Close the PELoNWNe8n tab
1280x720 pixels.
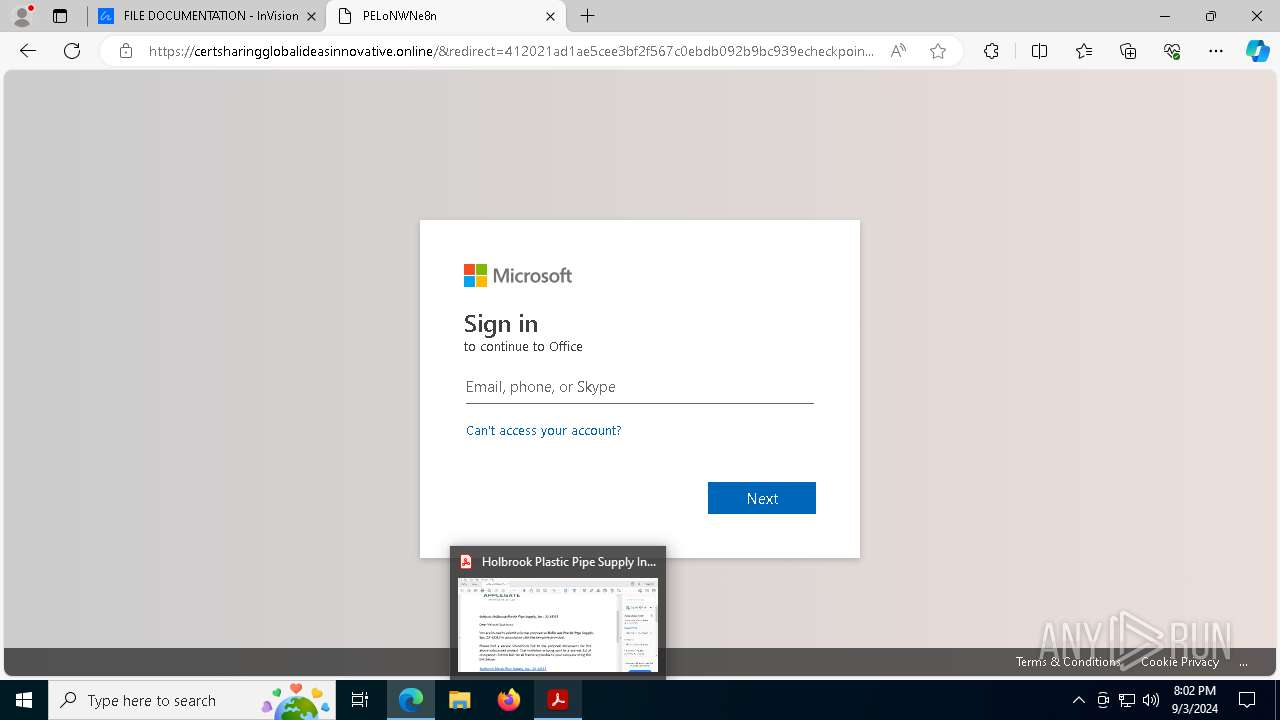pos(551,16)
